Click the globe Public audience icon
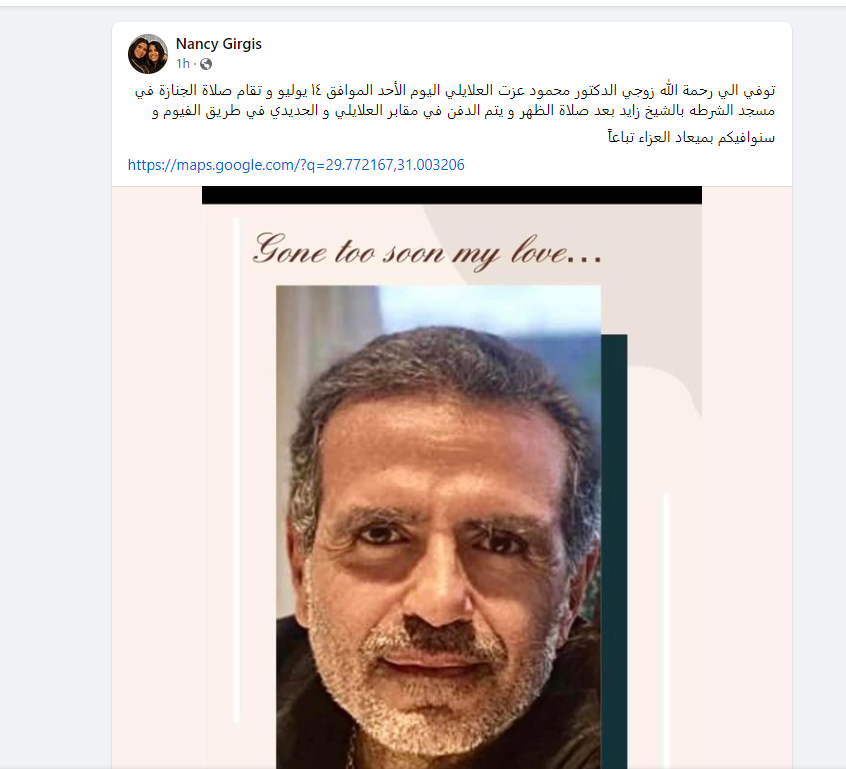 click(206, 64)
